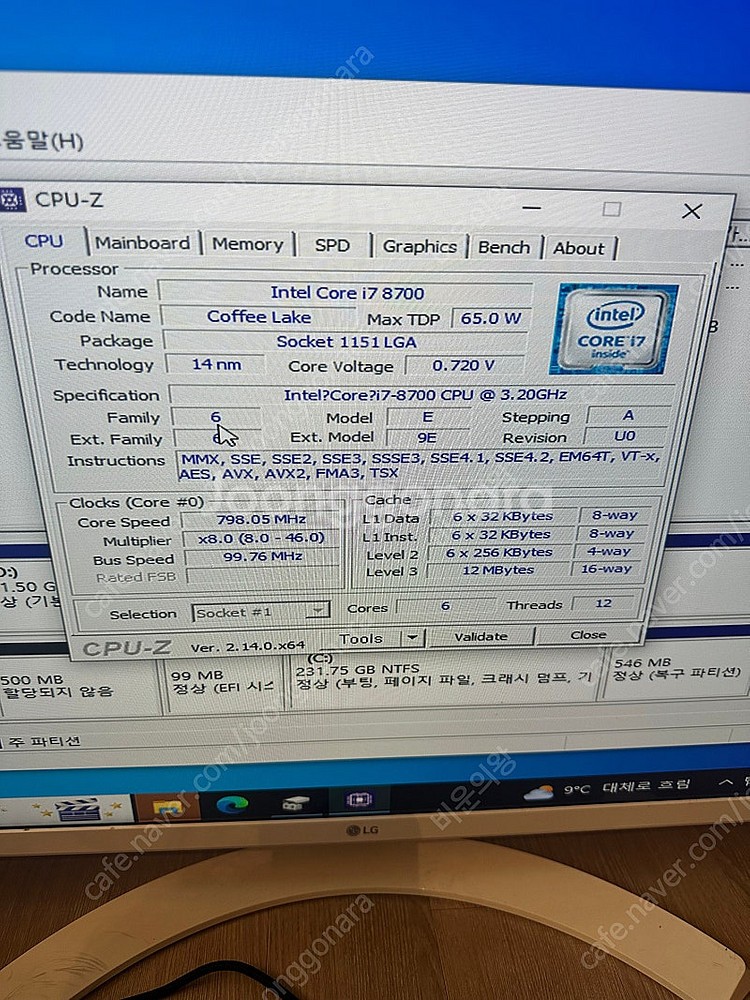Click the Stepping value A
The image size is (750, 1000).
point(628,415)
